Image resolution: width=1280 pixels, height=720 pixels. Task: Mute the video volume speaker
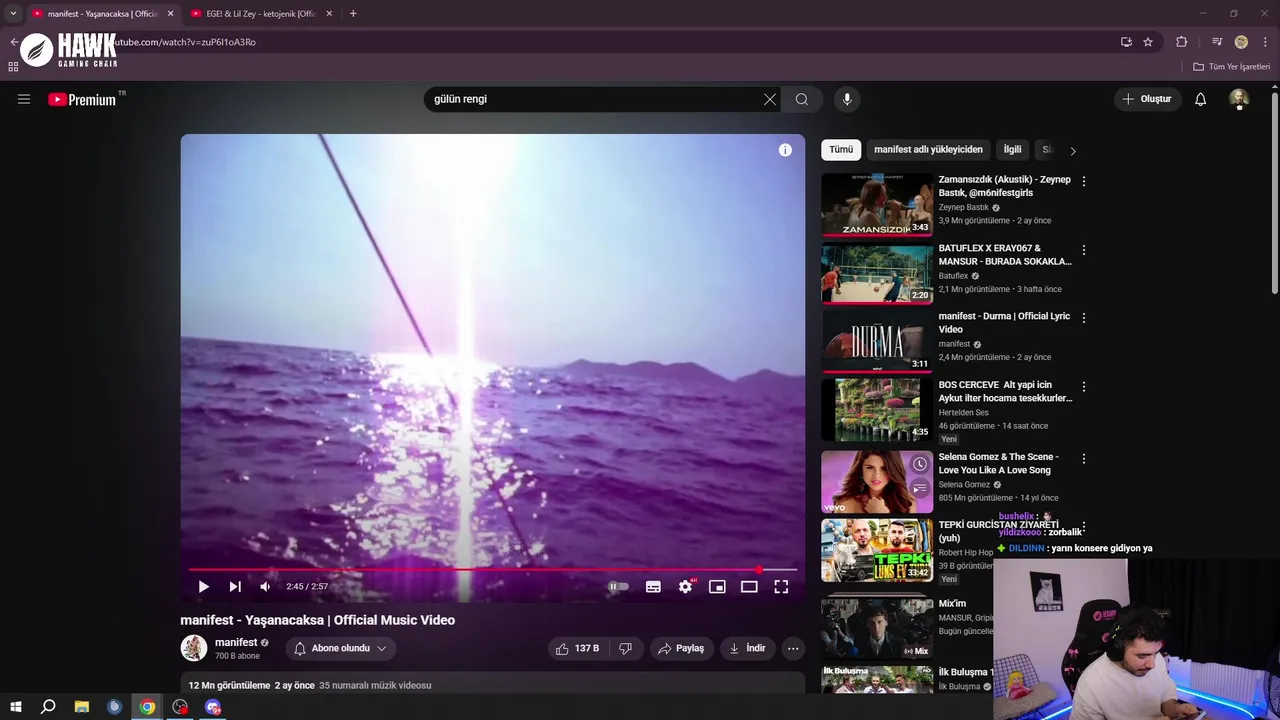click(265, 587)
